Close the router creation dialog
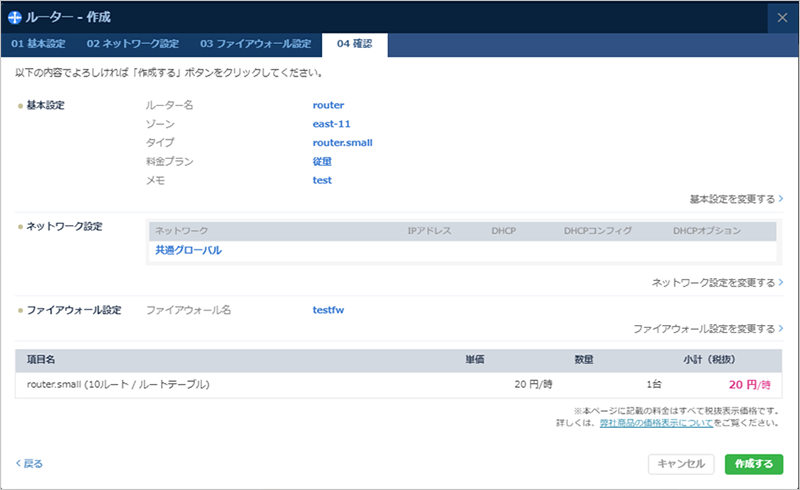Screen dimensions: 800x490 click(x=782, y=17)
